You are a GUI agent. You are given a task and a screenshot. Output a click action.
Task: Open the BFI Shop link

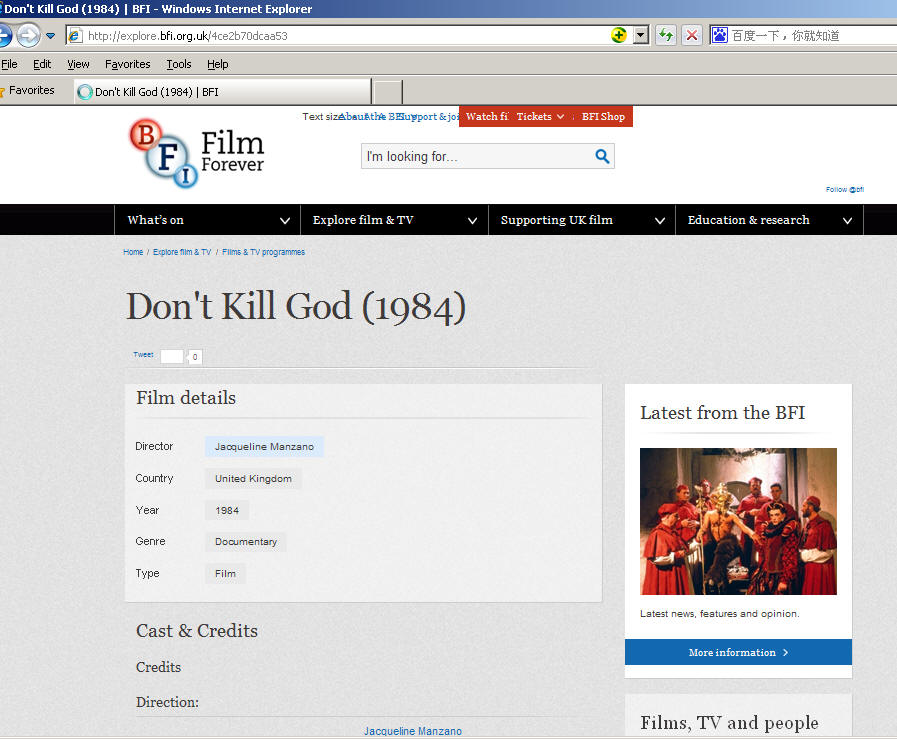pyautogui.click(x=603, y=117)
